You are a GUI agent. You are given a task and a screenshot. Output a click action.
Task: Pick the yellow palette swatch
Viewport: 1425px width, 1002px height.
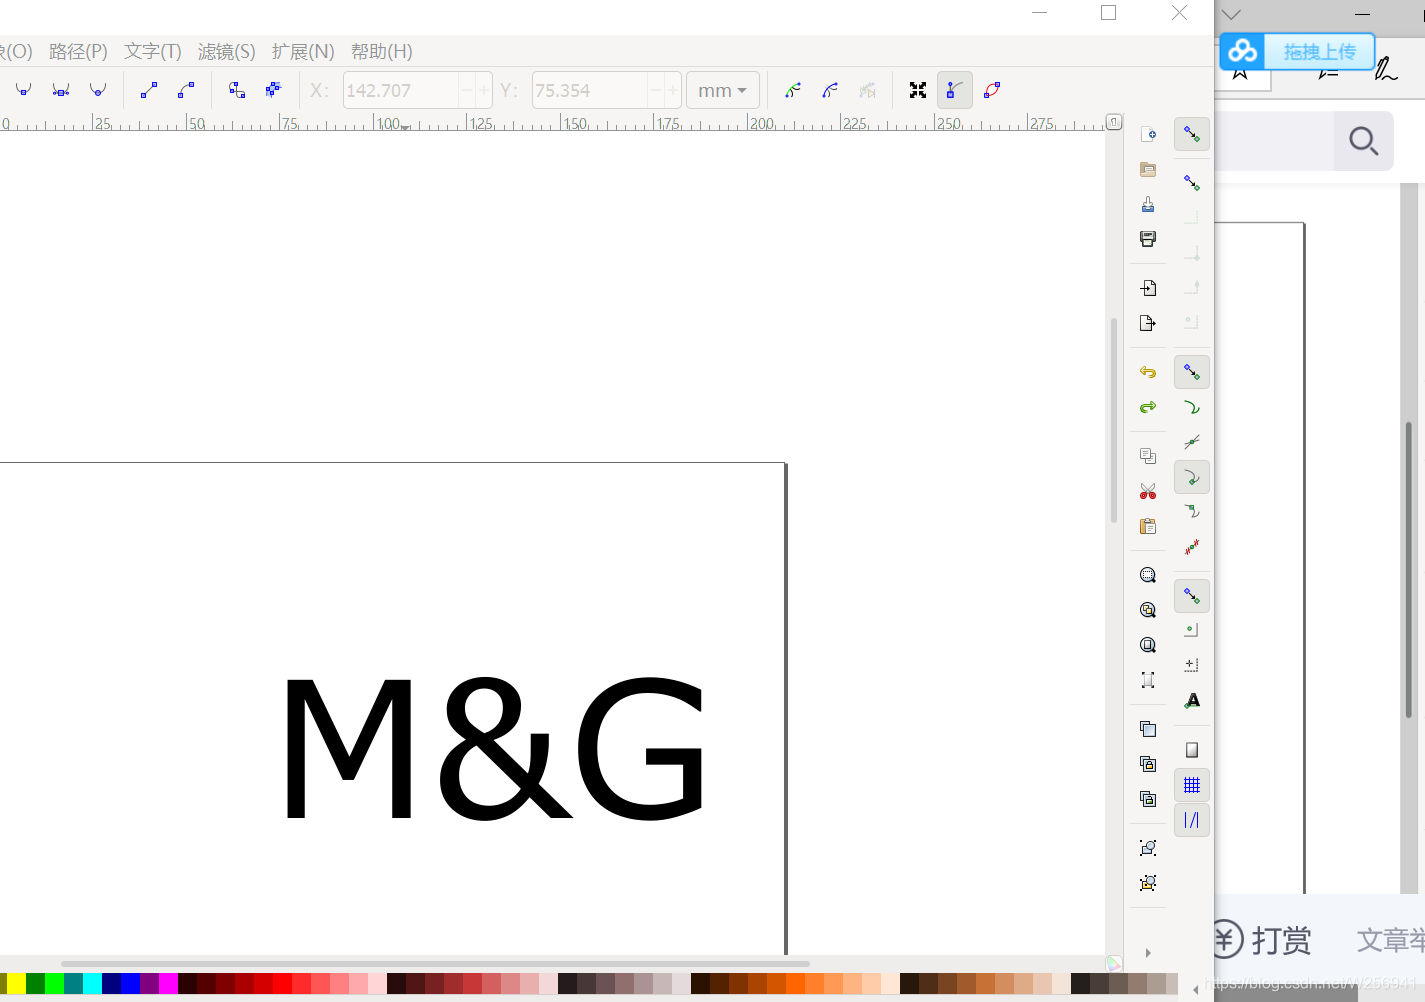pyautogui.click(x=16, y=983)
